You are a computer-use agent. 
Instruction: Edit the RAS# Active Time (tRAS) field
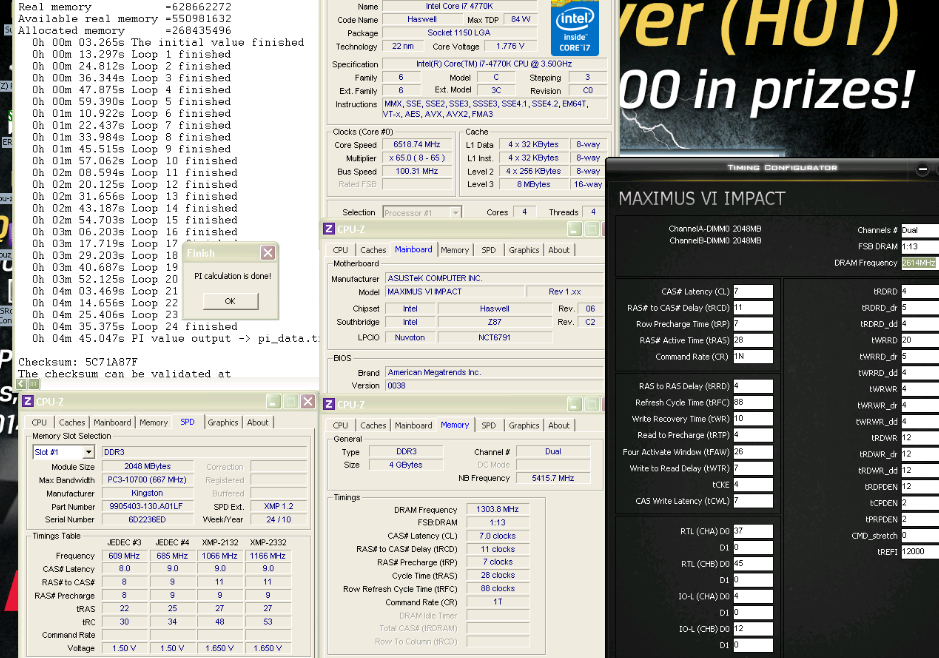click(x=753, y=340)
